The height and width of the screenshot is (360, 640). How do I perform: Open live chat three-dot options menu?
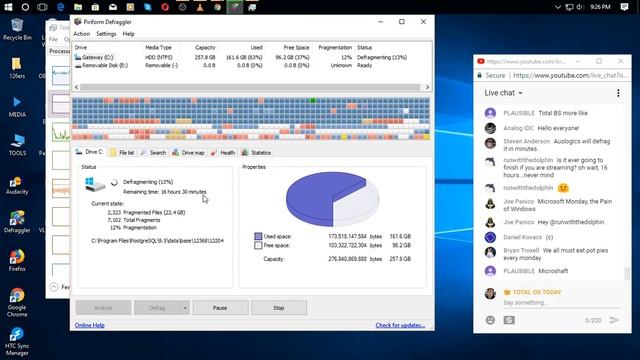click(x=618, y=93)
